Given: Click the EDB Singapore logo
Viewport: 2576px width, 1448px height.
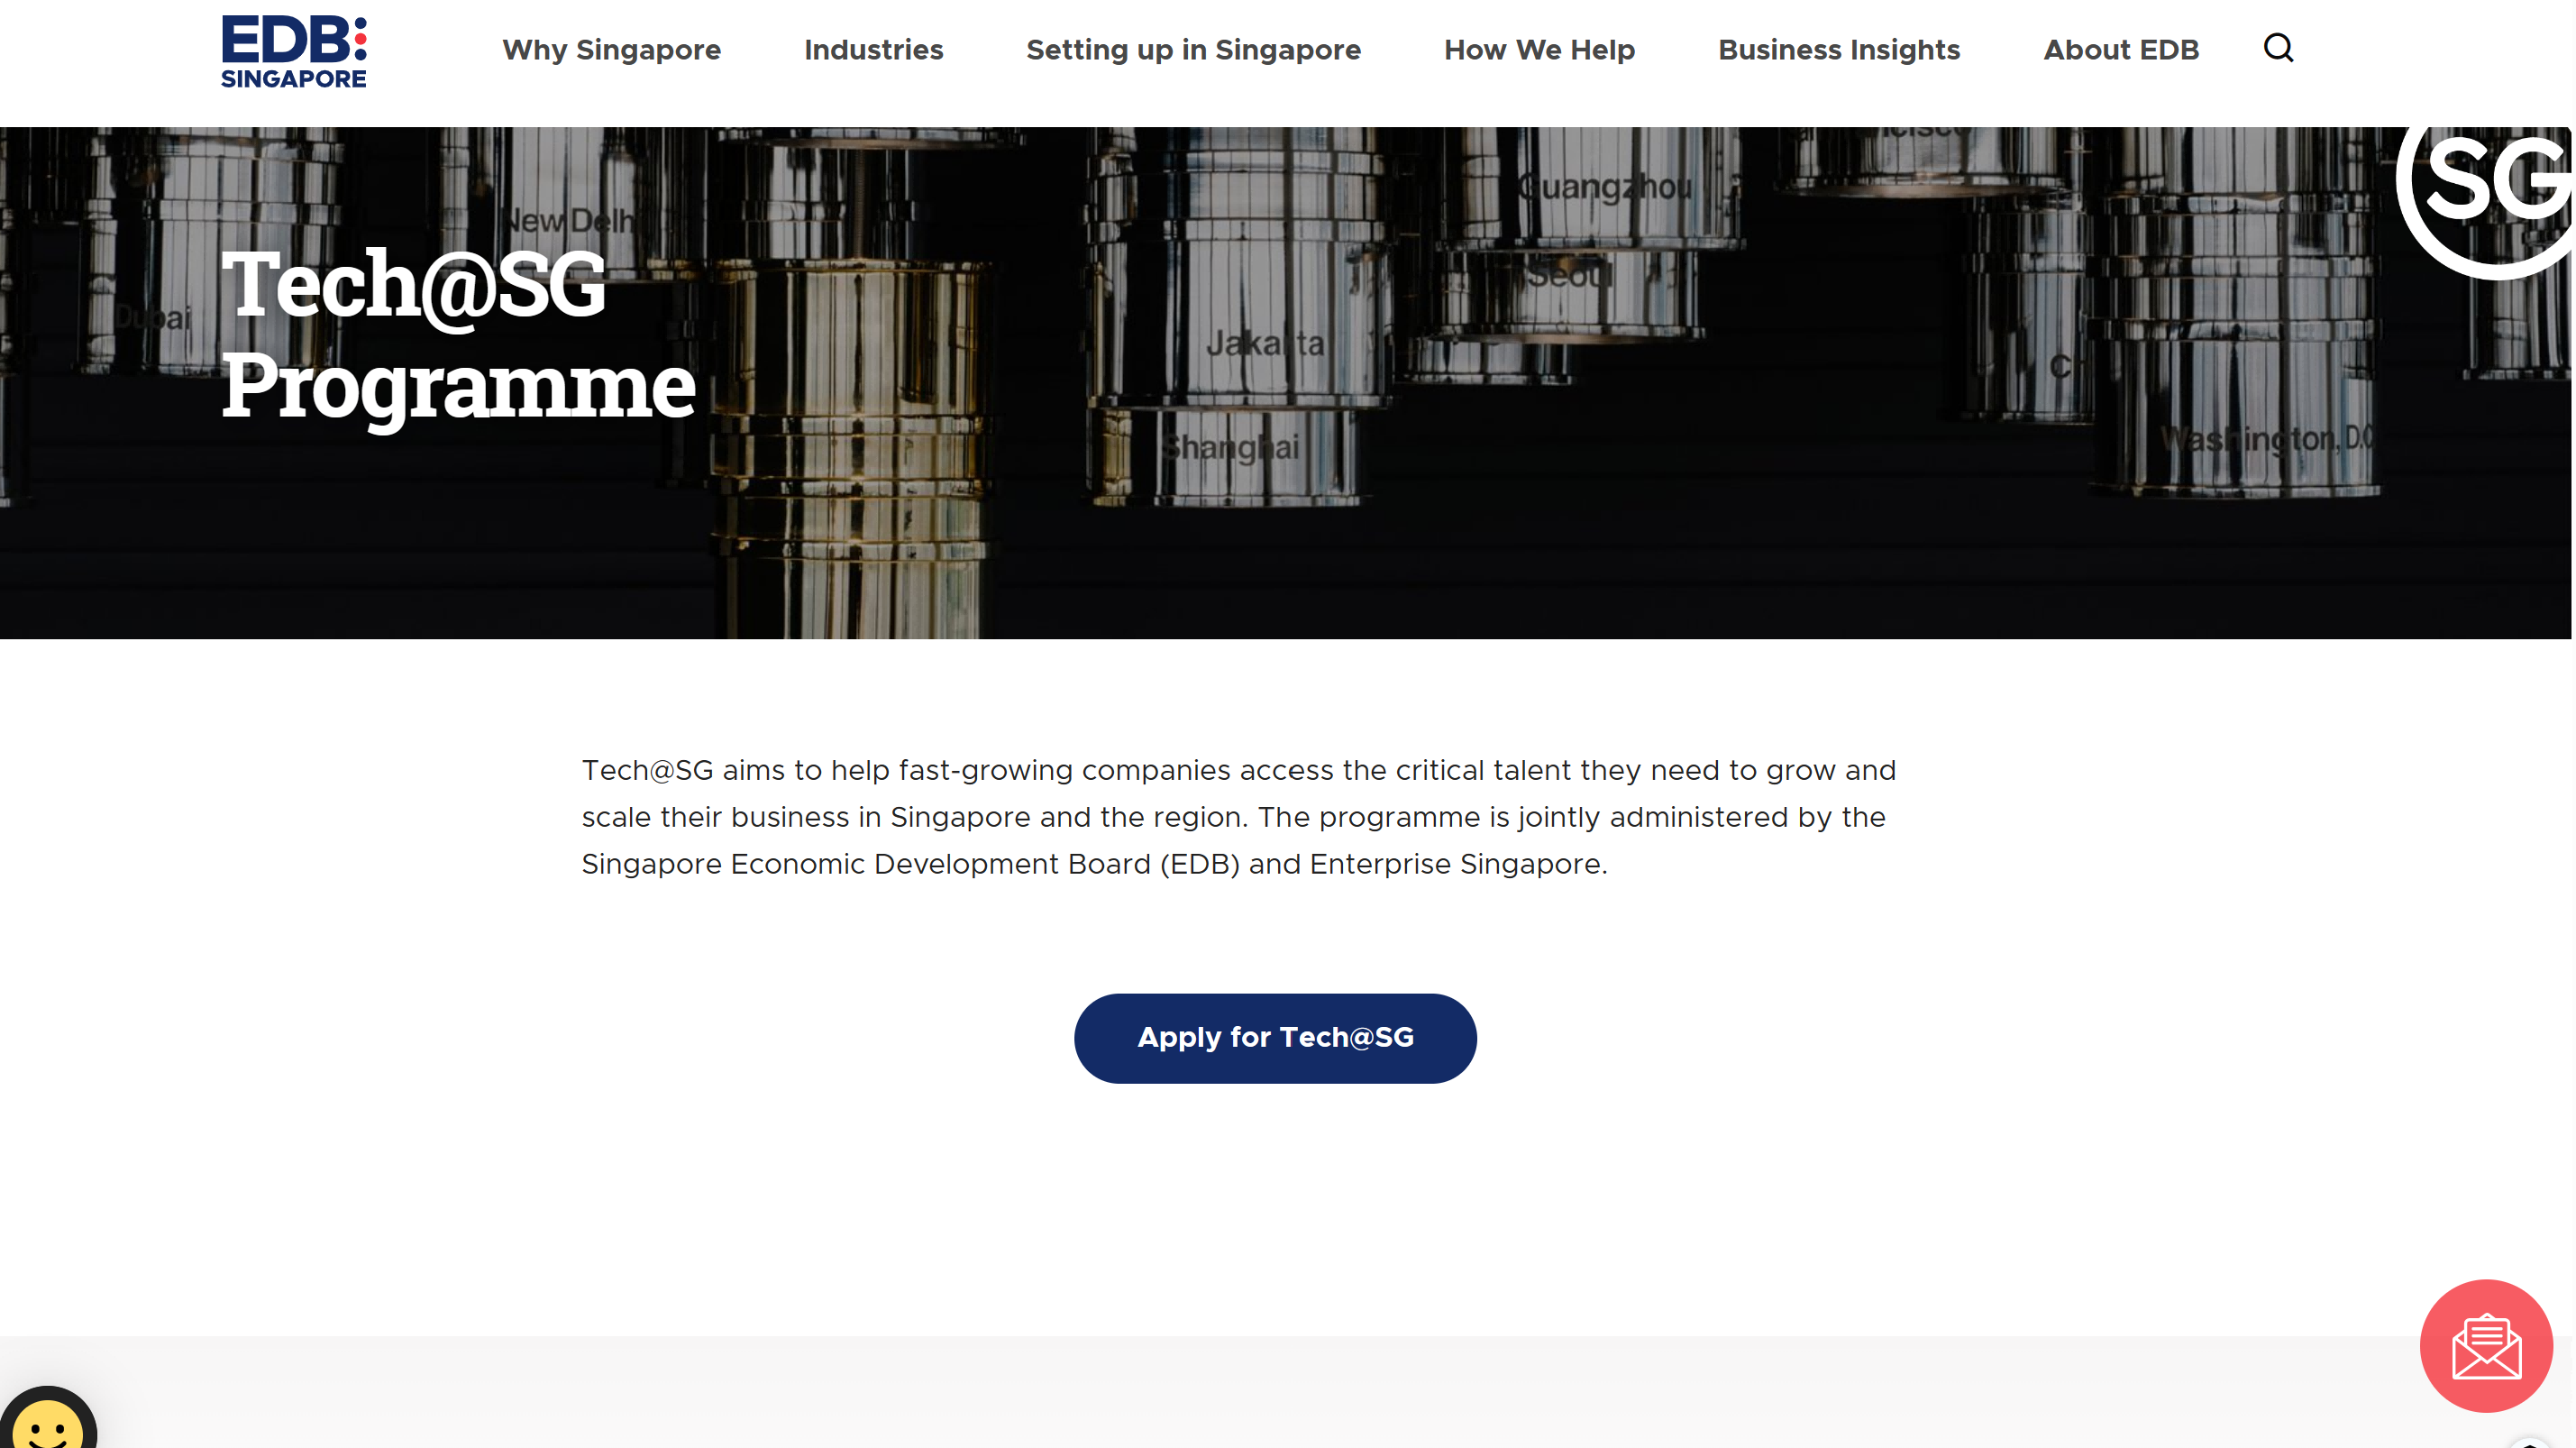Looking at the screenshot, I should [x=294, y=51].
